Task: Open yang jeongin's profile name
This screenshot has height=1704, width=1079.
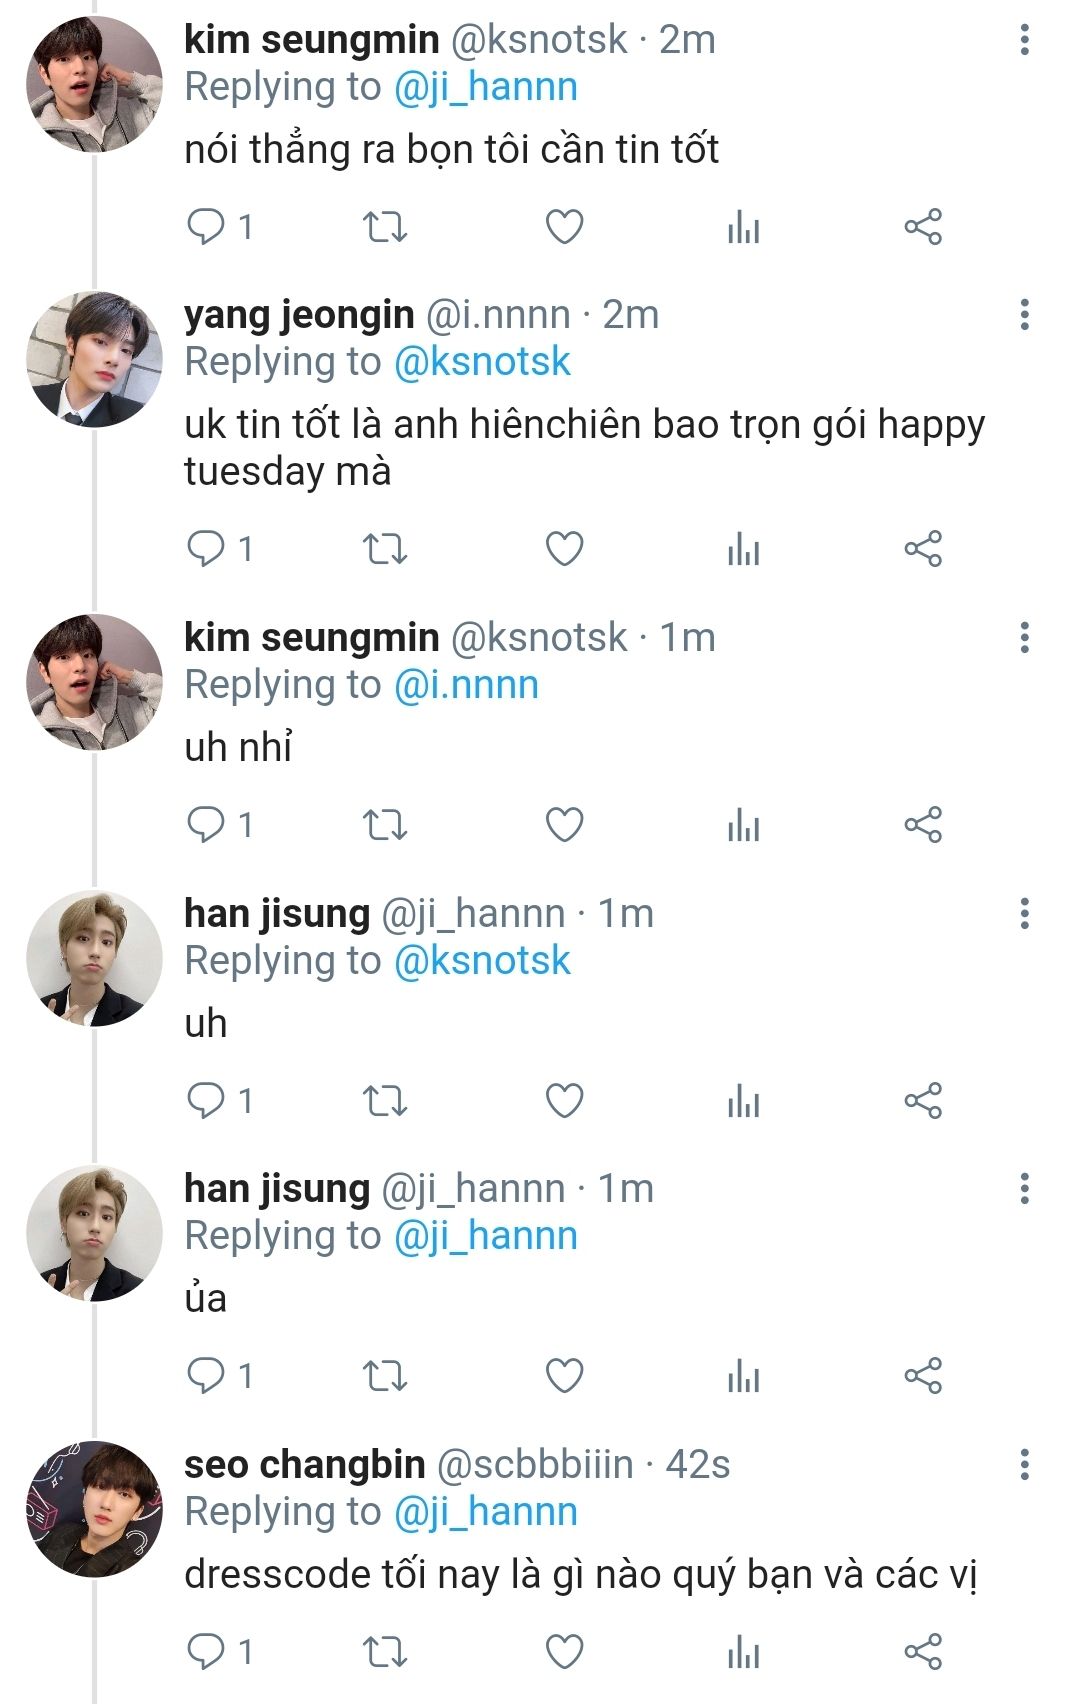Action: (x=299, y=315)
